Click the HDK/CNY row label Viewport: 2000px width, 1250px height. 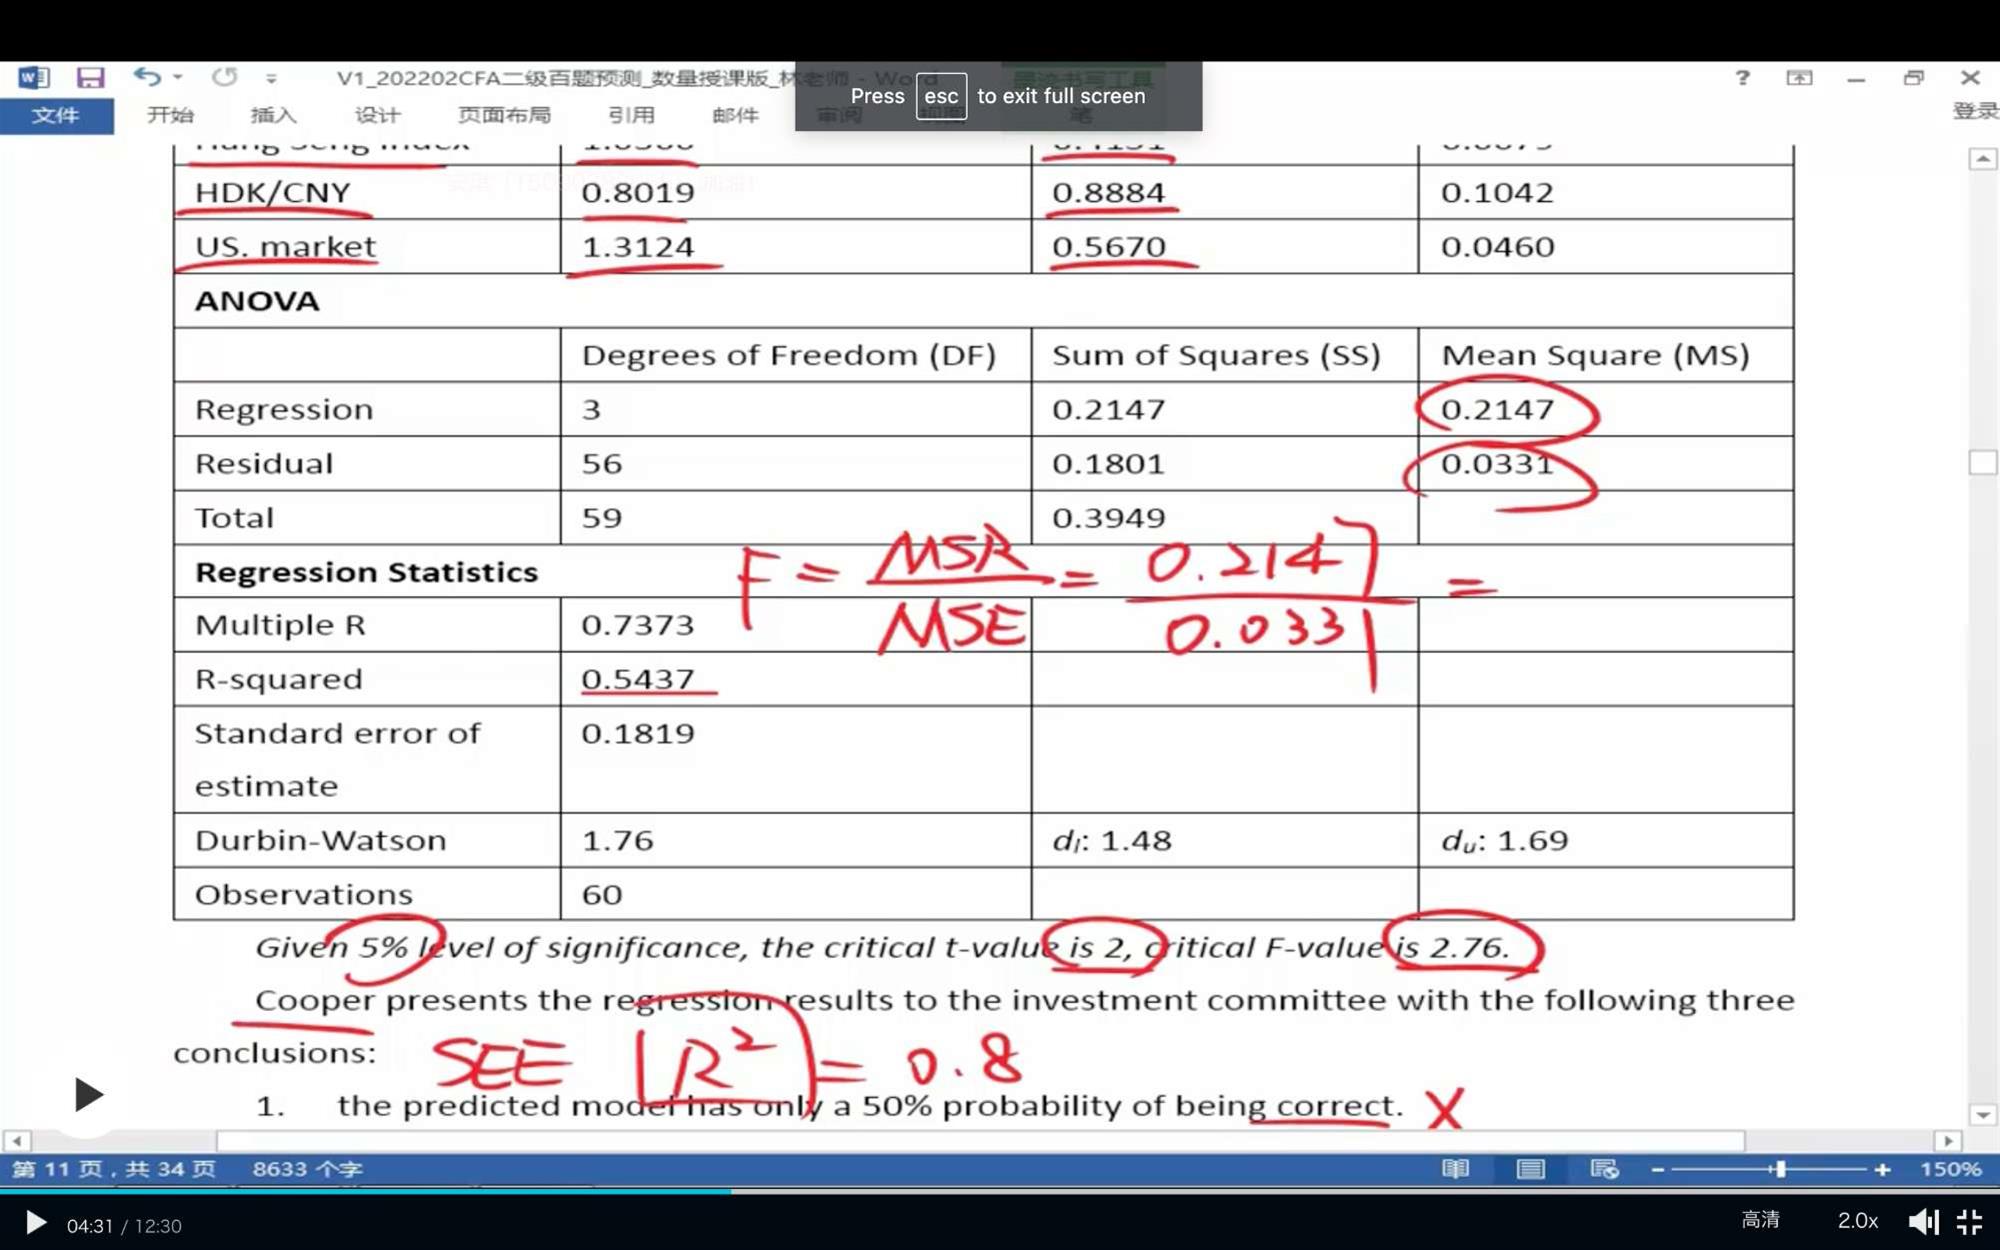272,192
